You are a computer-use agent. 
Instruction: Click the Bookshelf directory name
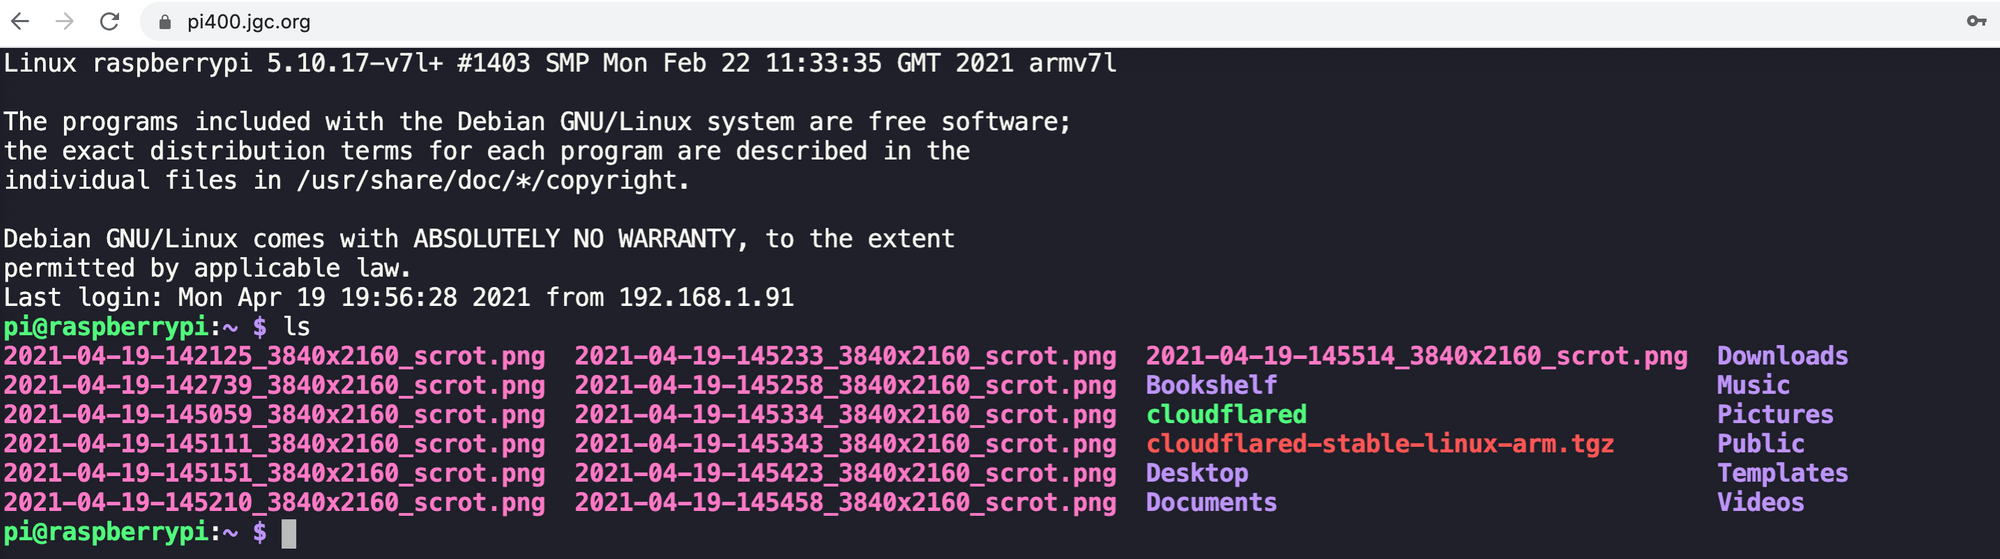point(1211,385)
